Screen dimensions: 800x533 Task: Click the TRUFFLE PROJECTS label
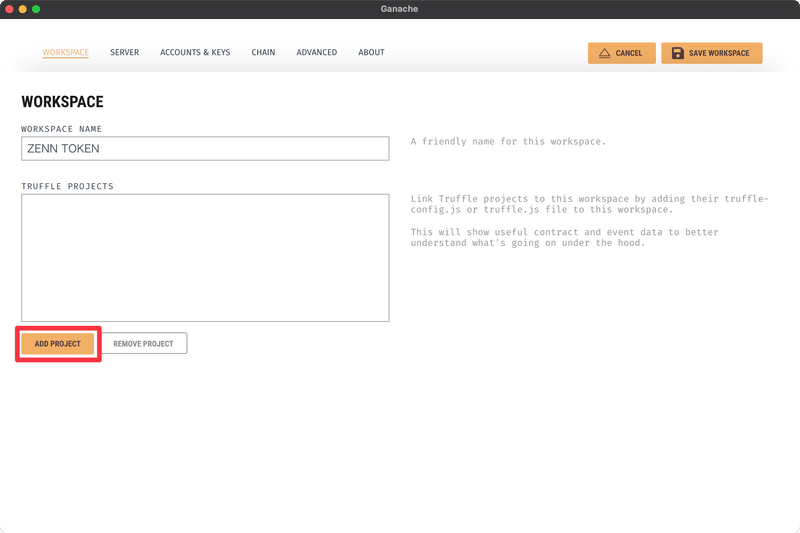pos(67,186)
